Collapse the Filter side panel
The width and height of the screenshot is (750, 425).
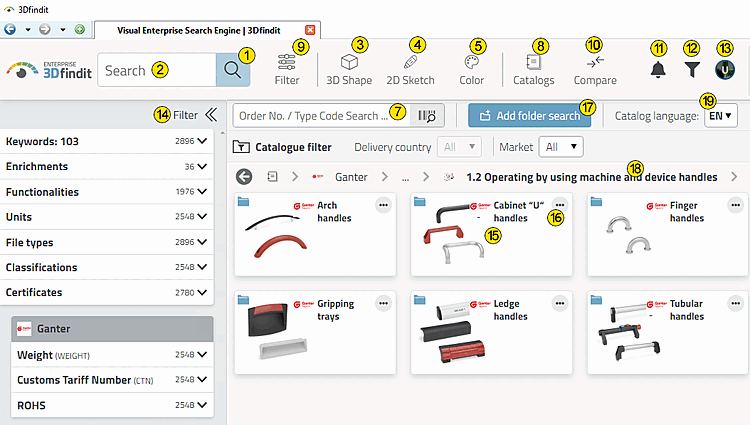(211, 115)
